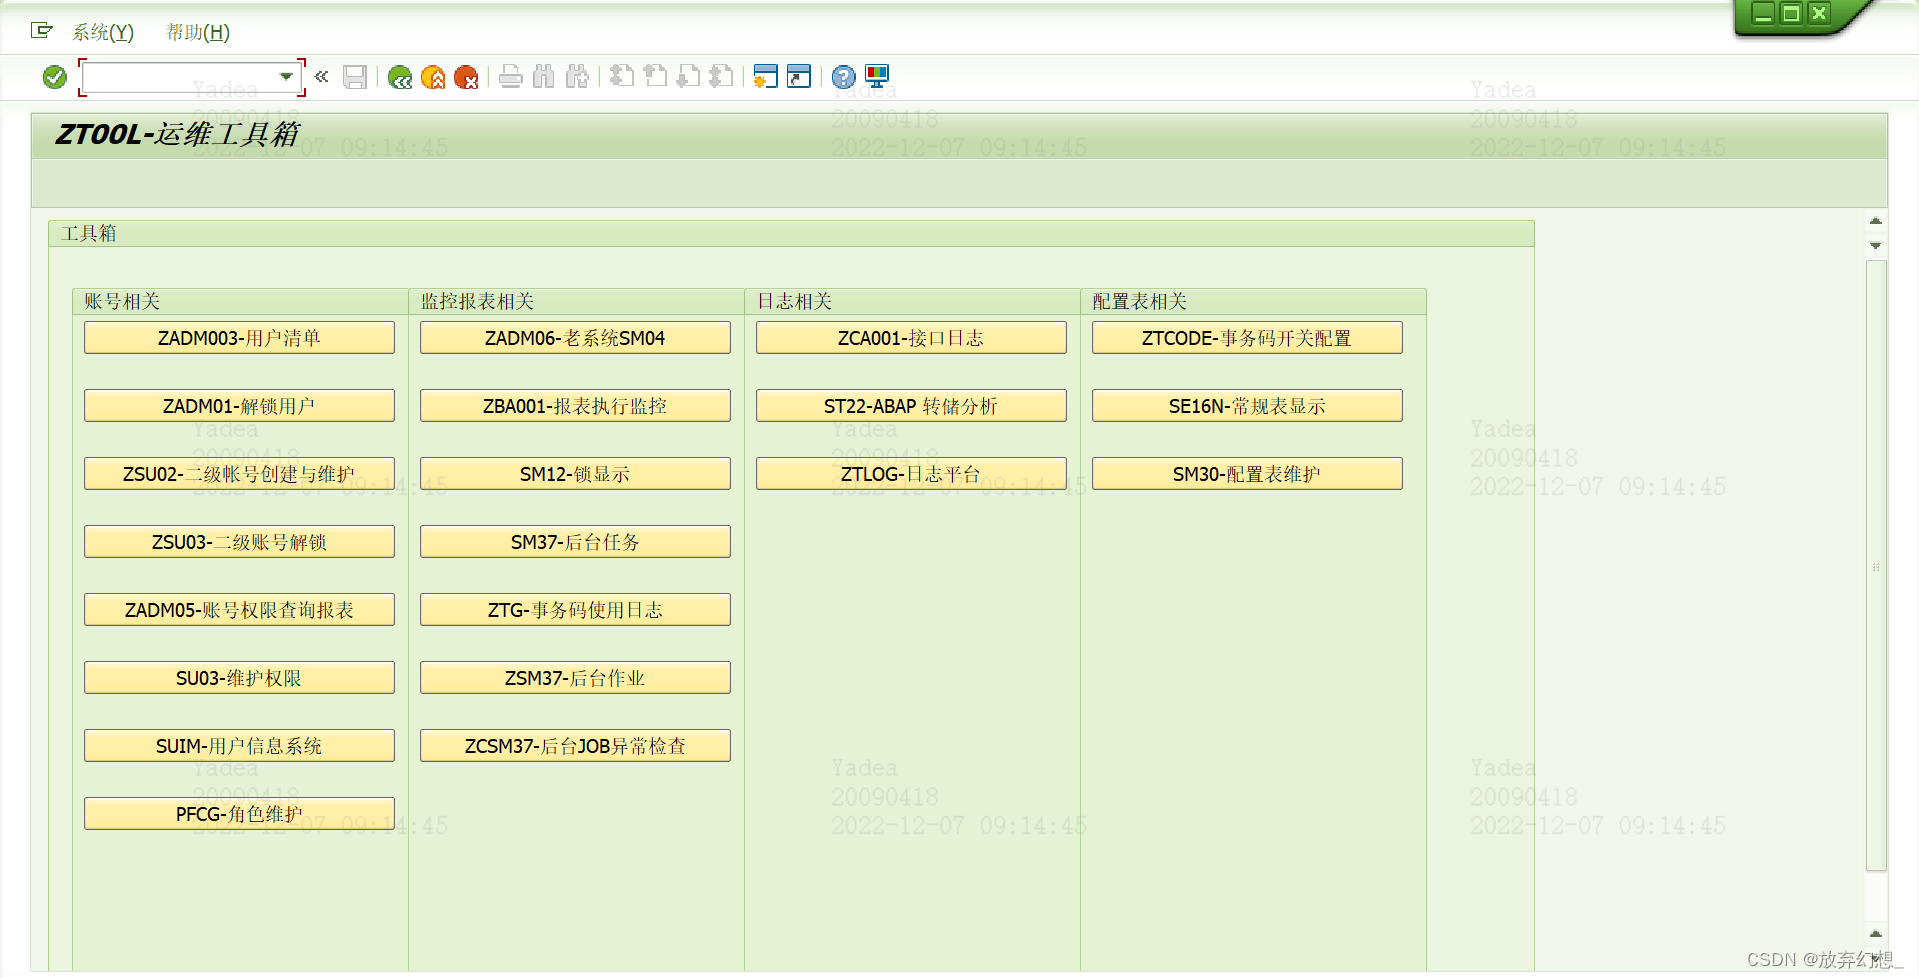Click the ZADM003-用户清单 button
Screen dimensions: 1919x978
coord(239,338)
